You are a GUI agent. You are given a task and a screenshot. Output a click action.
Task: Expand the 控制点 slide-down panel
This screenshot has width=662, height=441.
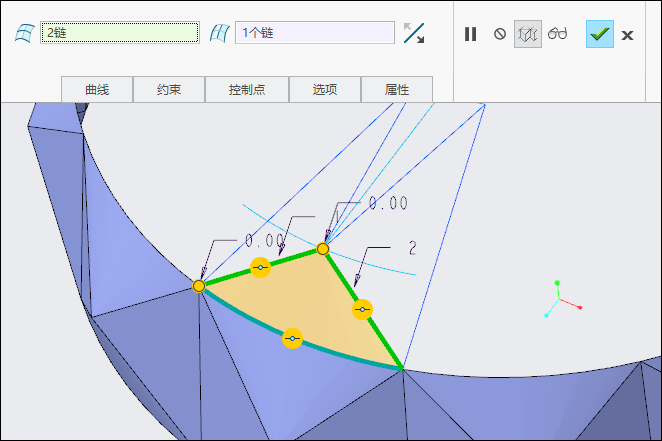[247, 90]
